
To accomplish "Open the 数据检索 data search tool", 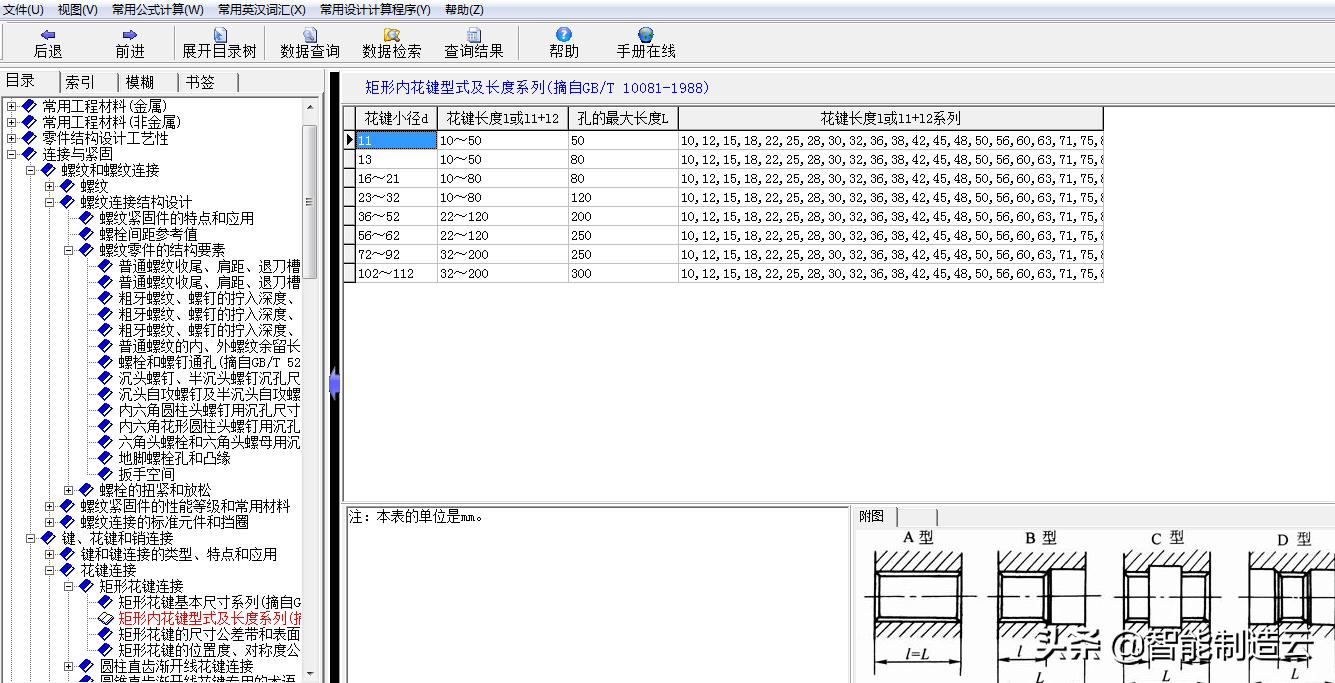I will (391, 35).
